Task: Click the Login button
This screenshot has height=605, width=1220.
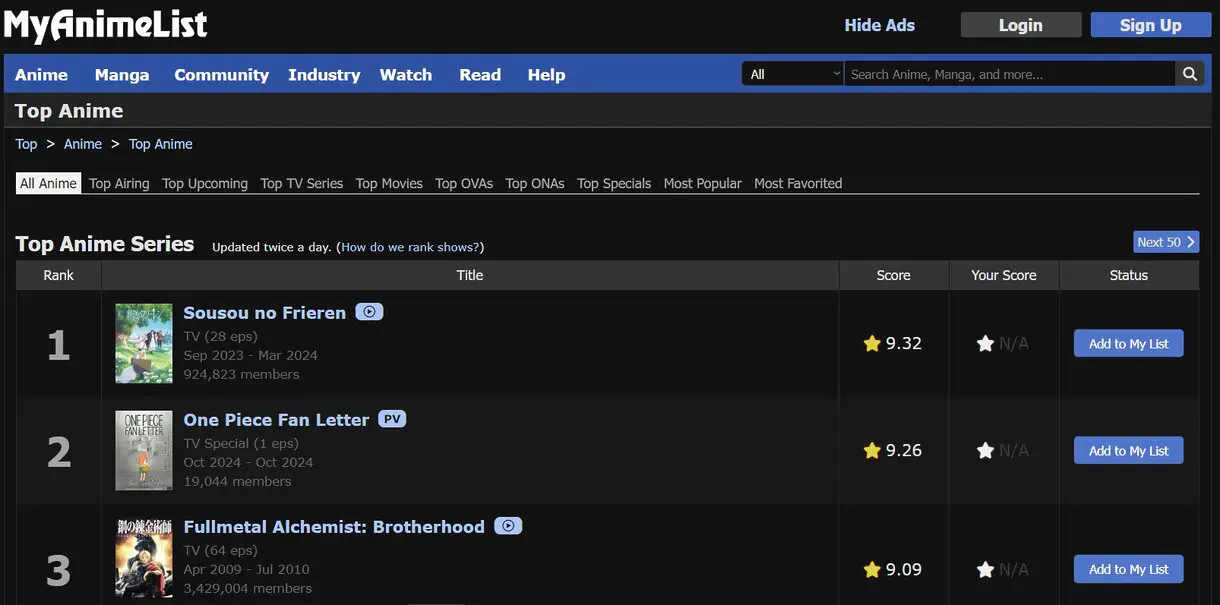Action: (1021, 25)
